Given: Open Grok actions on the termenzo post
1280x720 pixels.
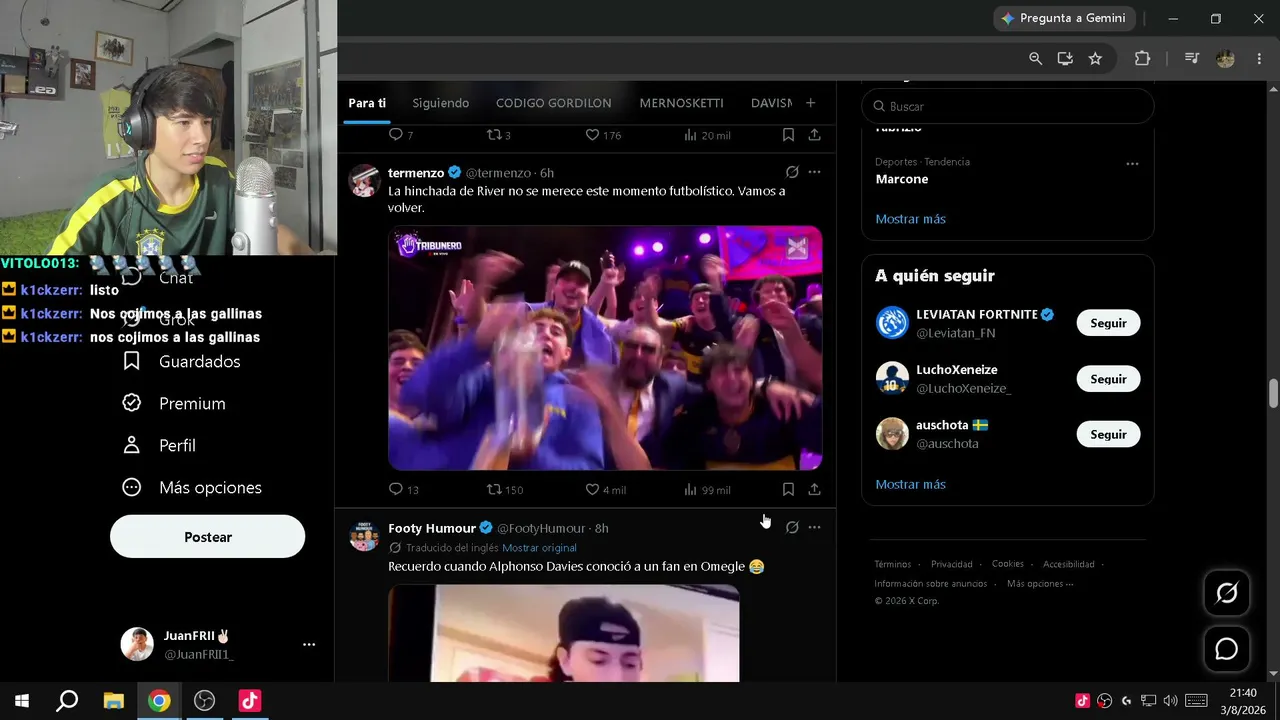Looking at the screenshot, I should coord(792,172).
